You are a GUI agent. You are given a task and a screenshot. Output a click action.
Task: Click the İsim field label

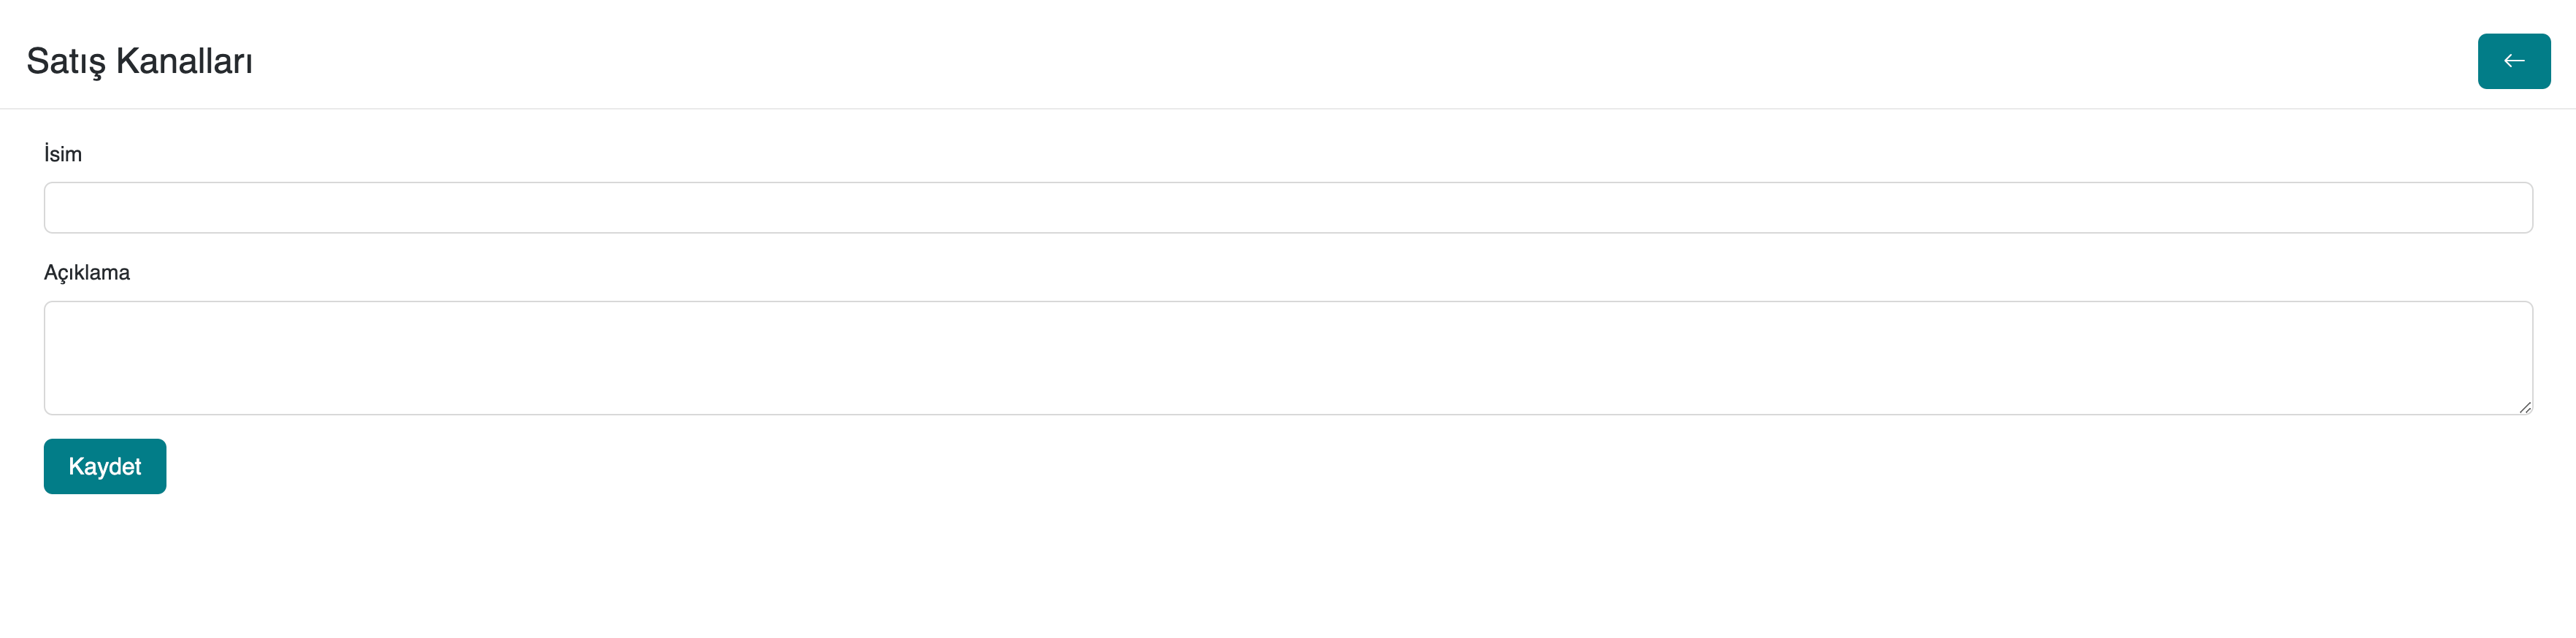63,154
